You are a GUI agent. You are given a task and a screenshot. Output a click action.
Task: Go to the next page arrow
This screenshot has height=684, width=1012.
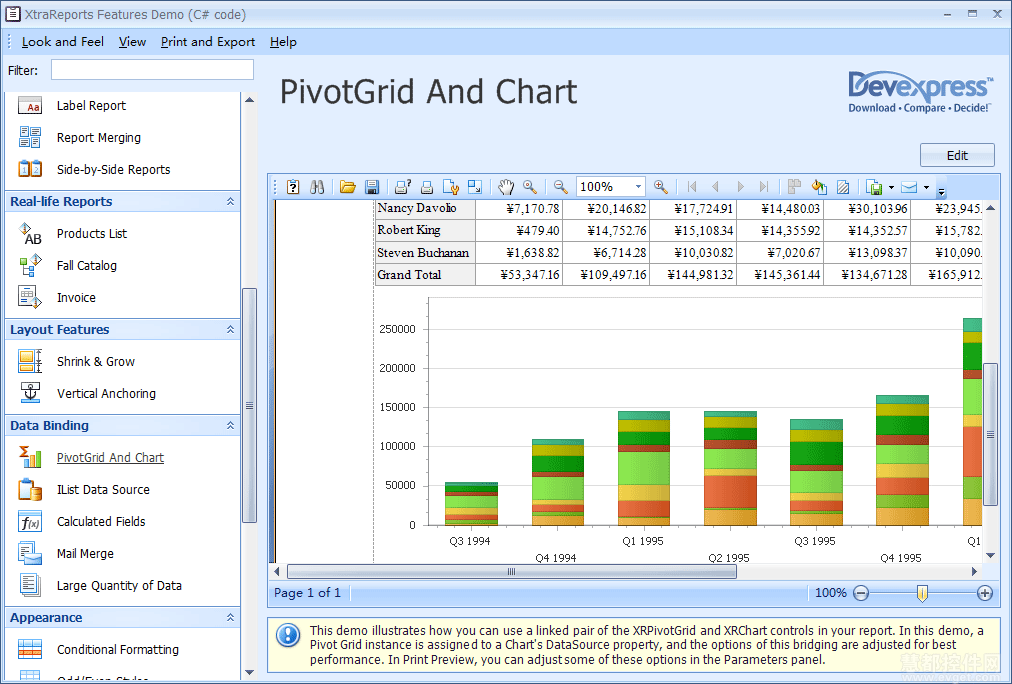(740, 187)
